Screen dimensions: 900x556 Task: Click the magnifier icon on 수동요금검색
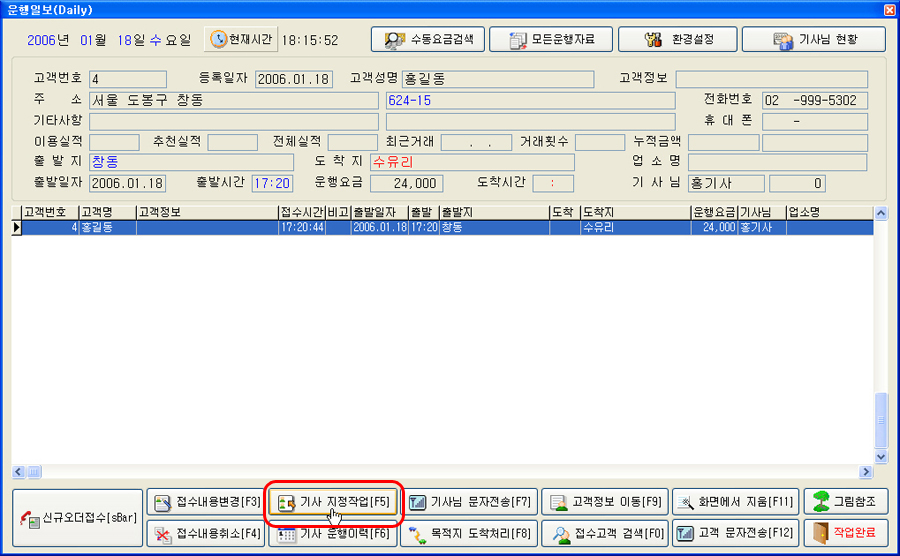coord(394,40)
